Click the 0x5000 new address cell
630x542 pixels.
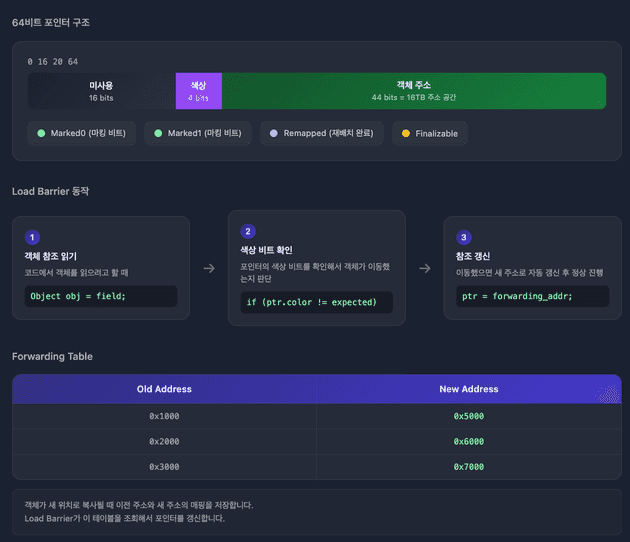468,416
